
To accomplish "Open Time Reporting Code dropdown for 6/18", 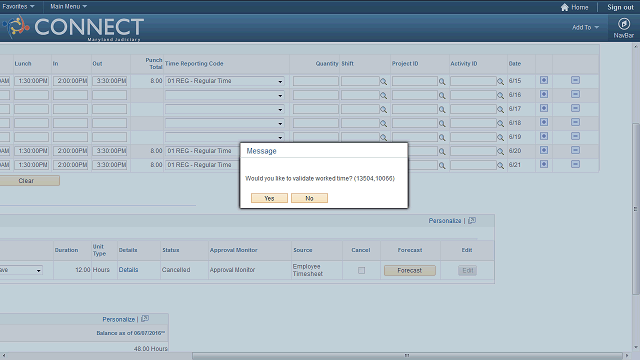I will tap(224, 123).
